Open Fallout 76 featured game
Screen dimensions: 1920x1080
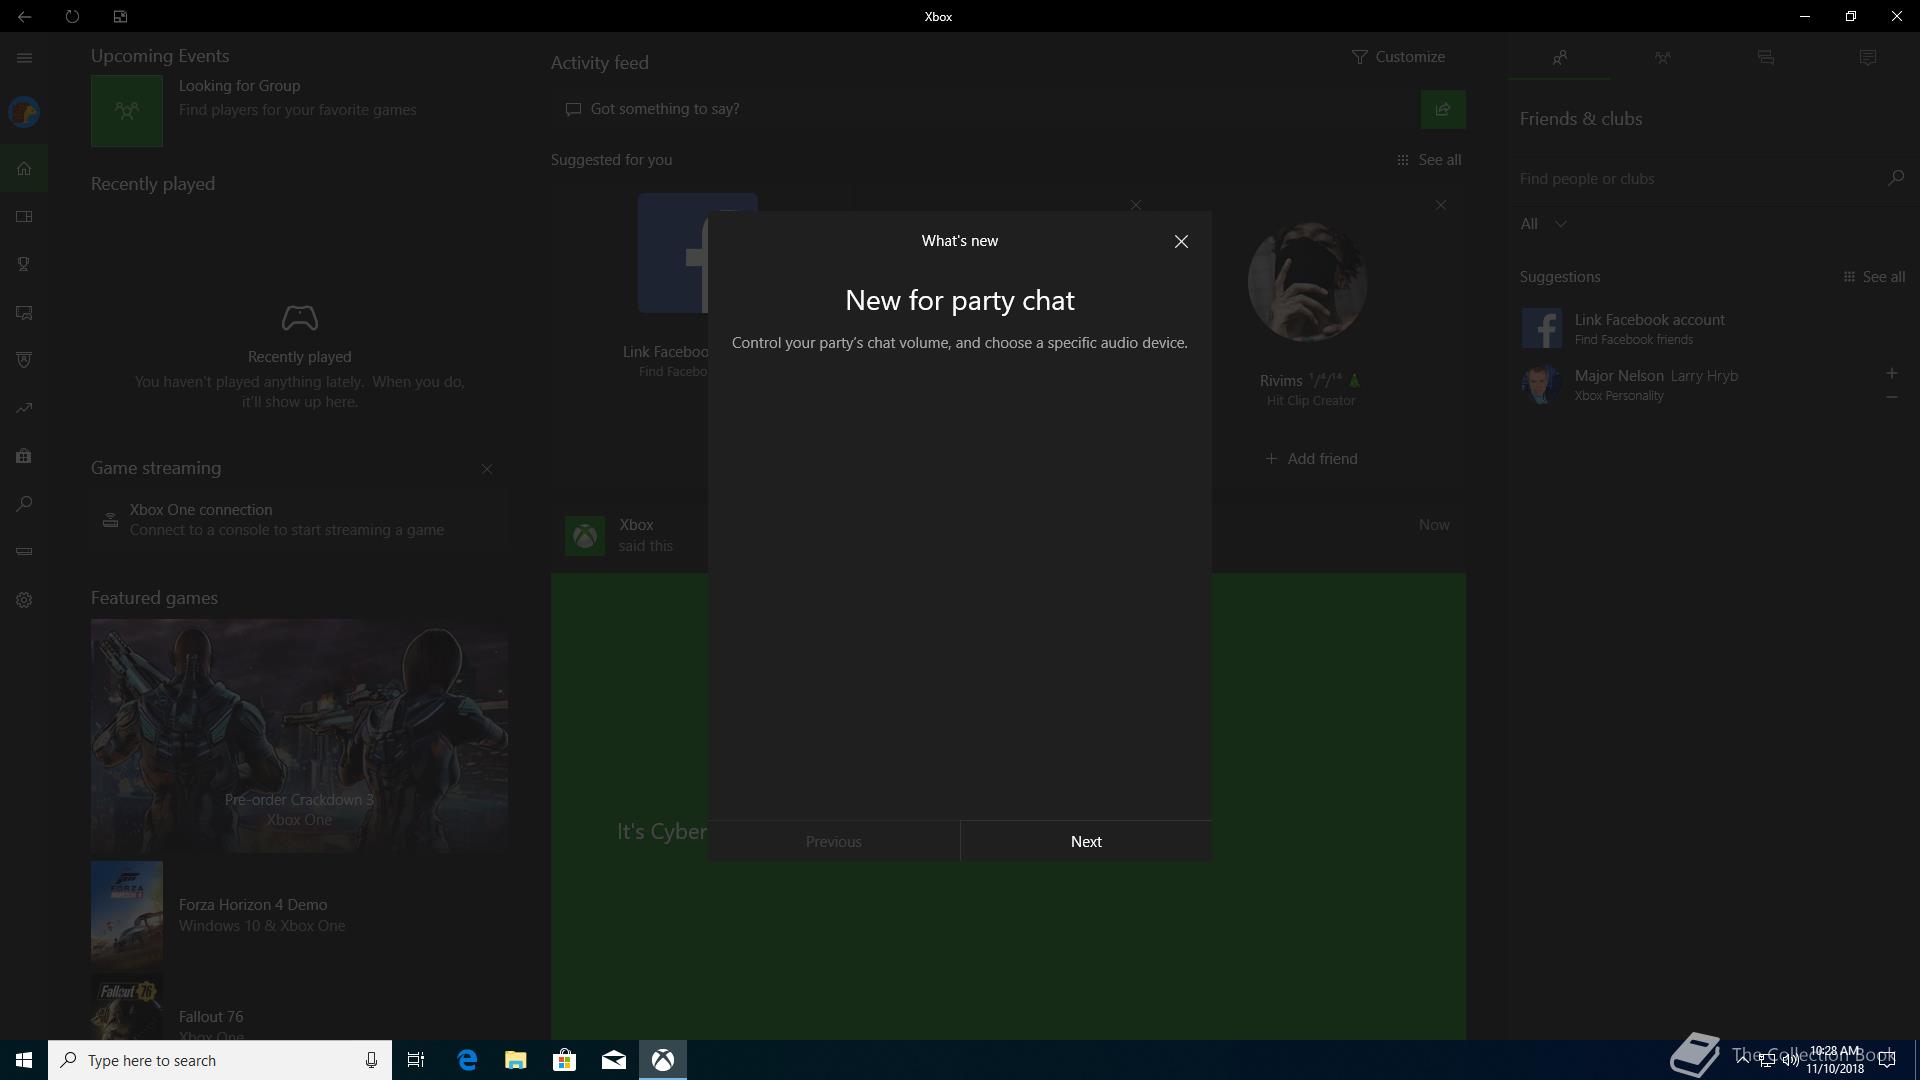(x=299, y=1008)
